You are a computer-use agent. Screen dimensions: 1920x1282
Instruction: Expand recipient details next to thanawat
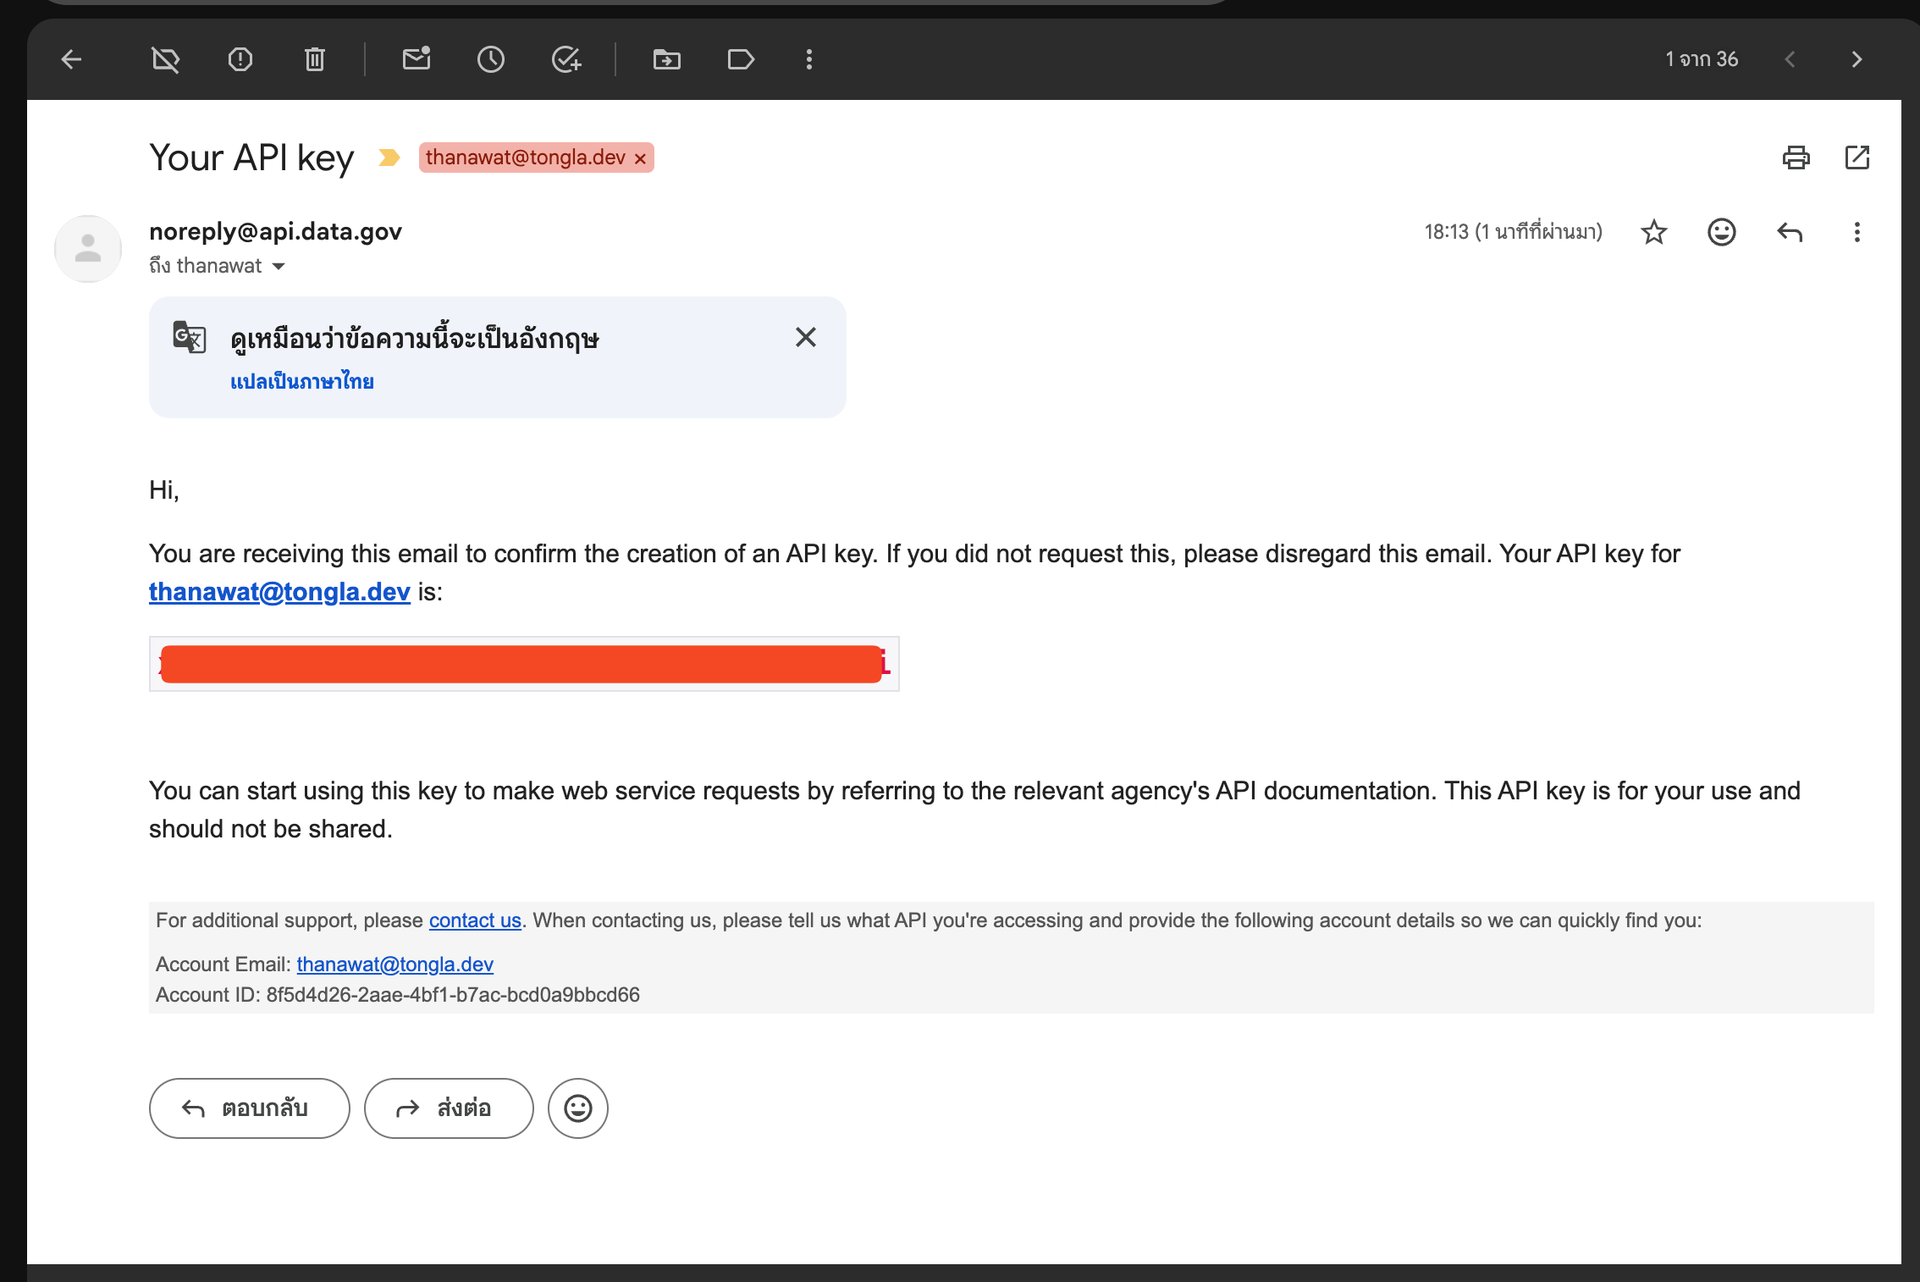click(279, 266)
